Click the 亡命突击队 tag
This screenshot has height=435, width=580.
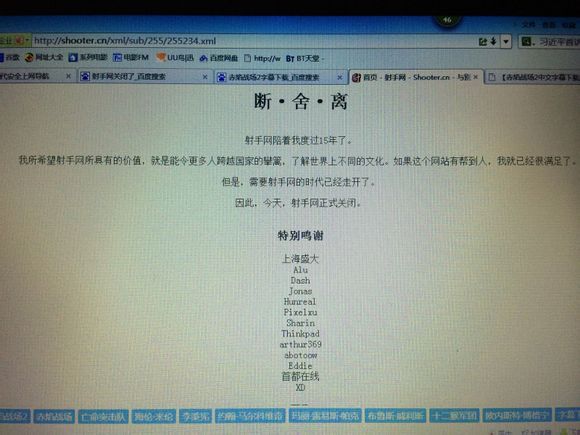103,417
